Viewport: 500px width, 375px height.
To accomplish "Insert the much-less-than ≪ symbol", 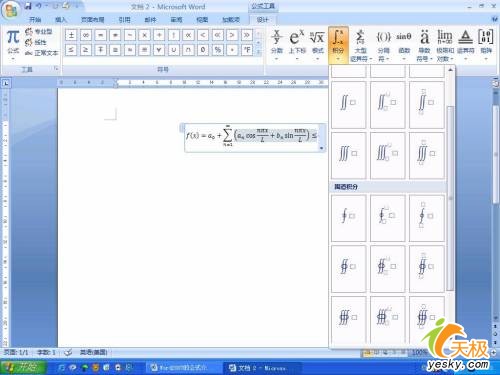I will pyautogui.click(x=218, y=35).
